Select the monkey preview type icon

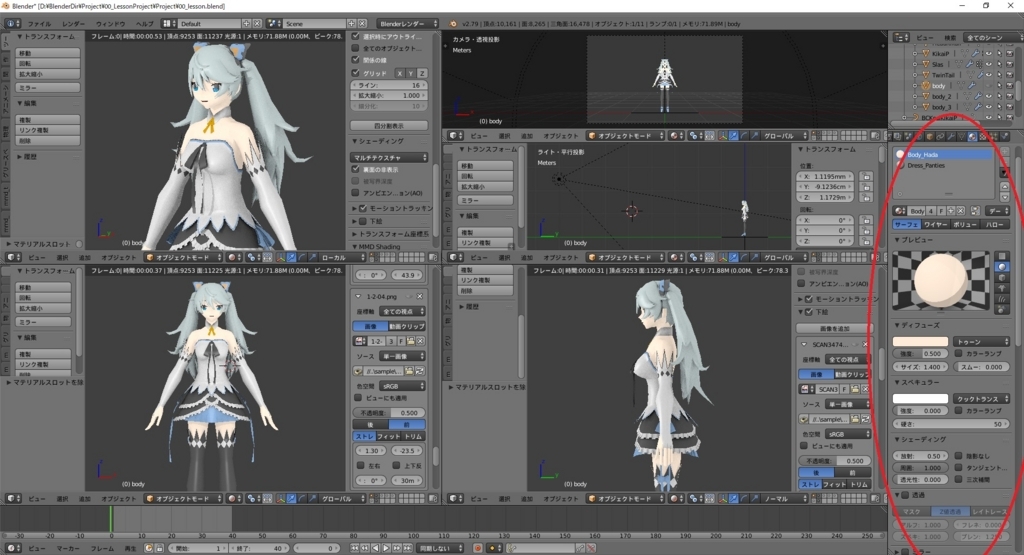(1002, 288)
